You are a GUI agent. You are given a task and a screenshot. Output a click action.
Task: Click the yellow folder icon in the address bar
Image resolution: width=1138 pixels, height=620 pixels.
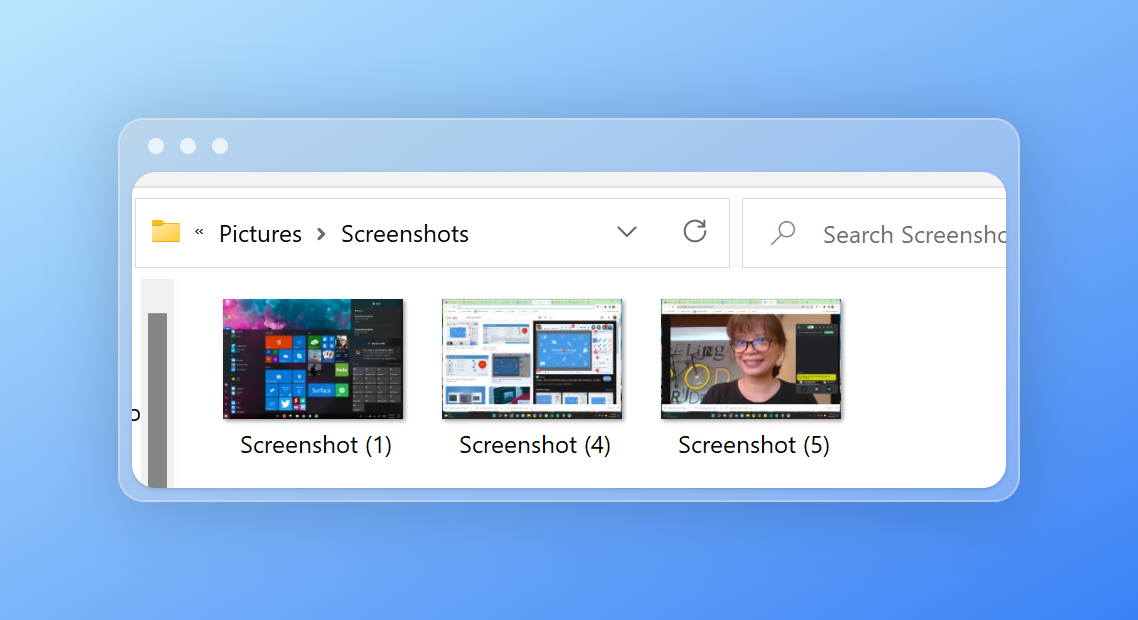point(165,231)
